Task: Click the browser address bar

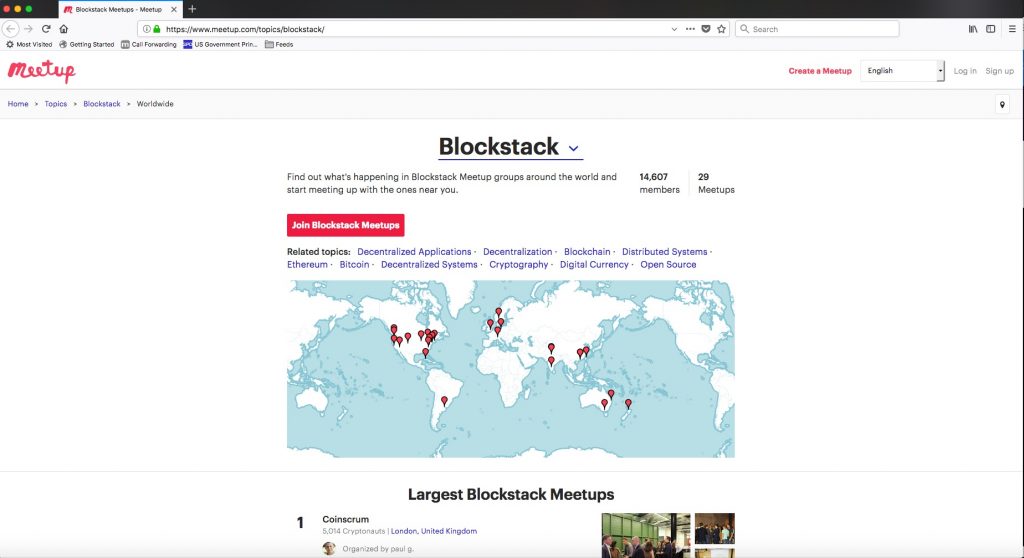Action: [418, 29]
